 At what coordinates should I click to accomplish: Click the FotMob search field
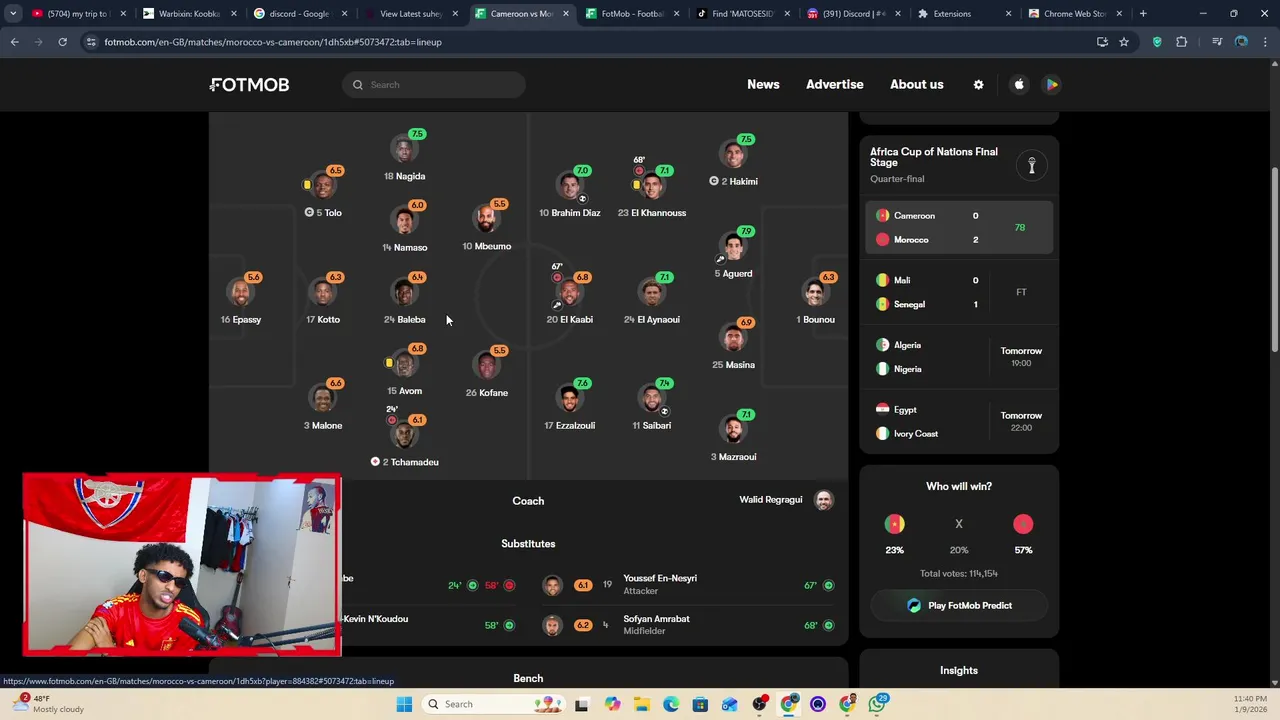tap(434, 85)
